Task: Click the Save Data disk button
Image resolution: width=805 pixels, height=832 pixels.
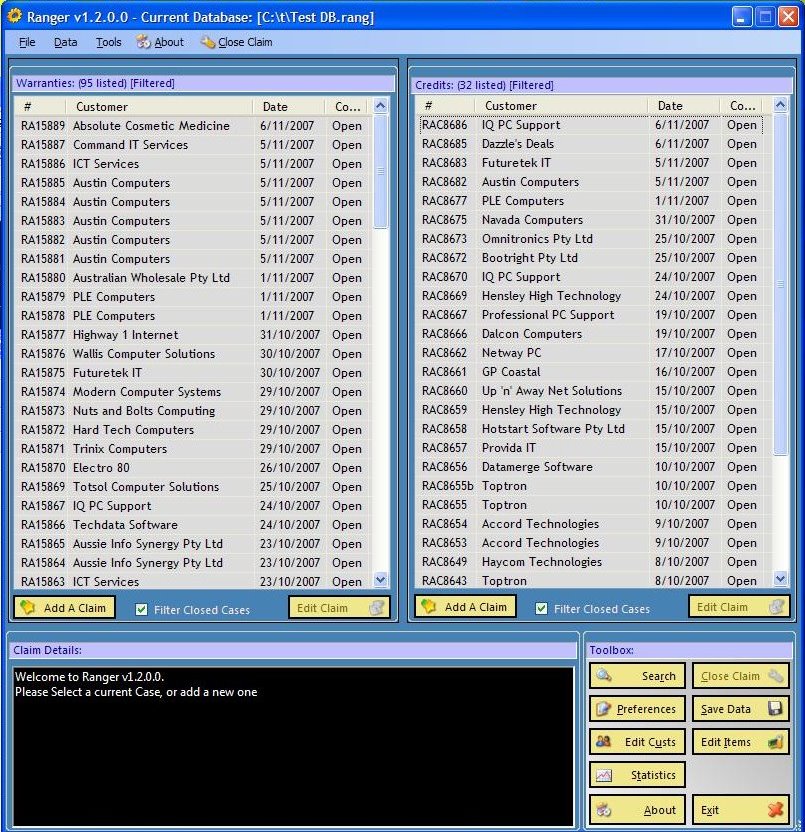Action: point(740,709)
